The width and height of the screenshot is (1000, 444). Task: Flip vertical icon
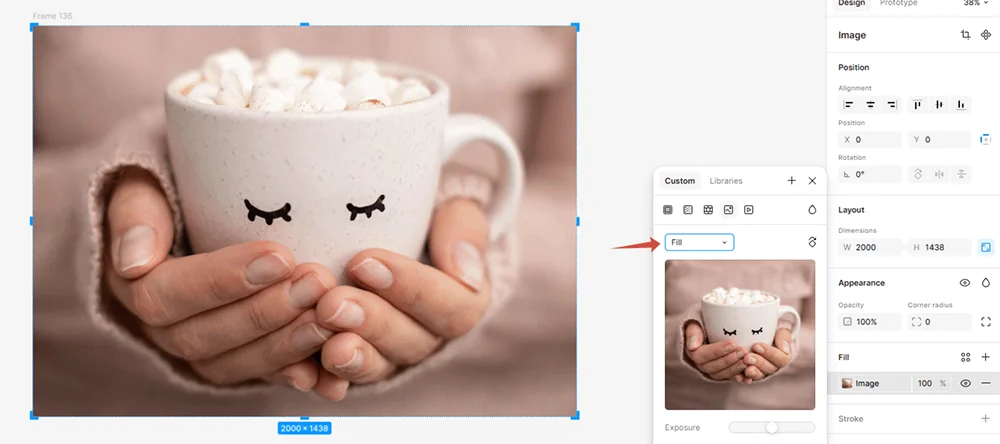961,174
